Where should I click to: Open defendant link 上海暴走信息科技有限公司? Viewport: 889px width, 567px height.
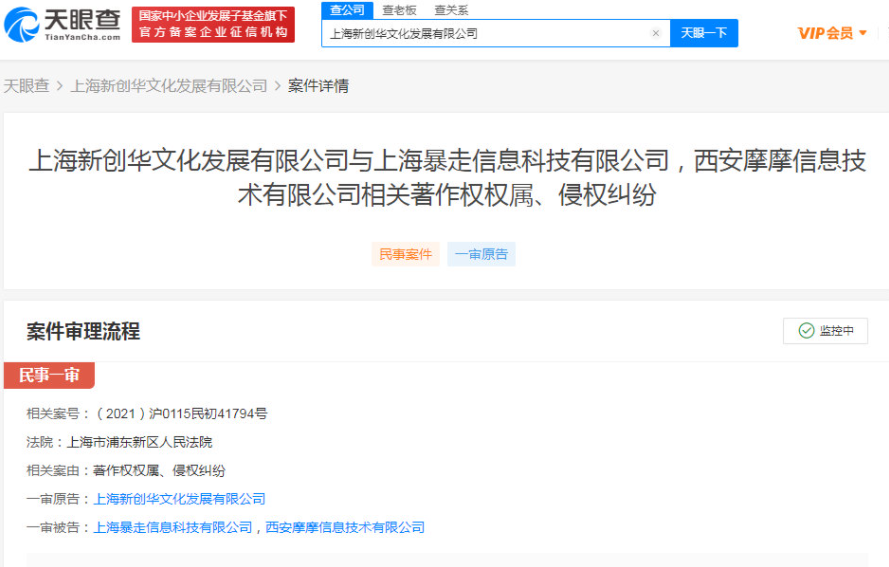point(173,527)
